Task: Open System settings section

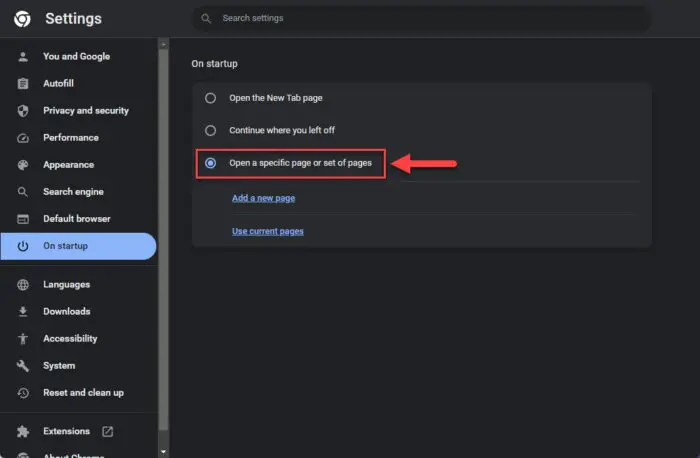Action: [x=79, y=366]
